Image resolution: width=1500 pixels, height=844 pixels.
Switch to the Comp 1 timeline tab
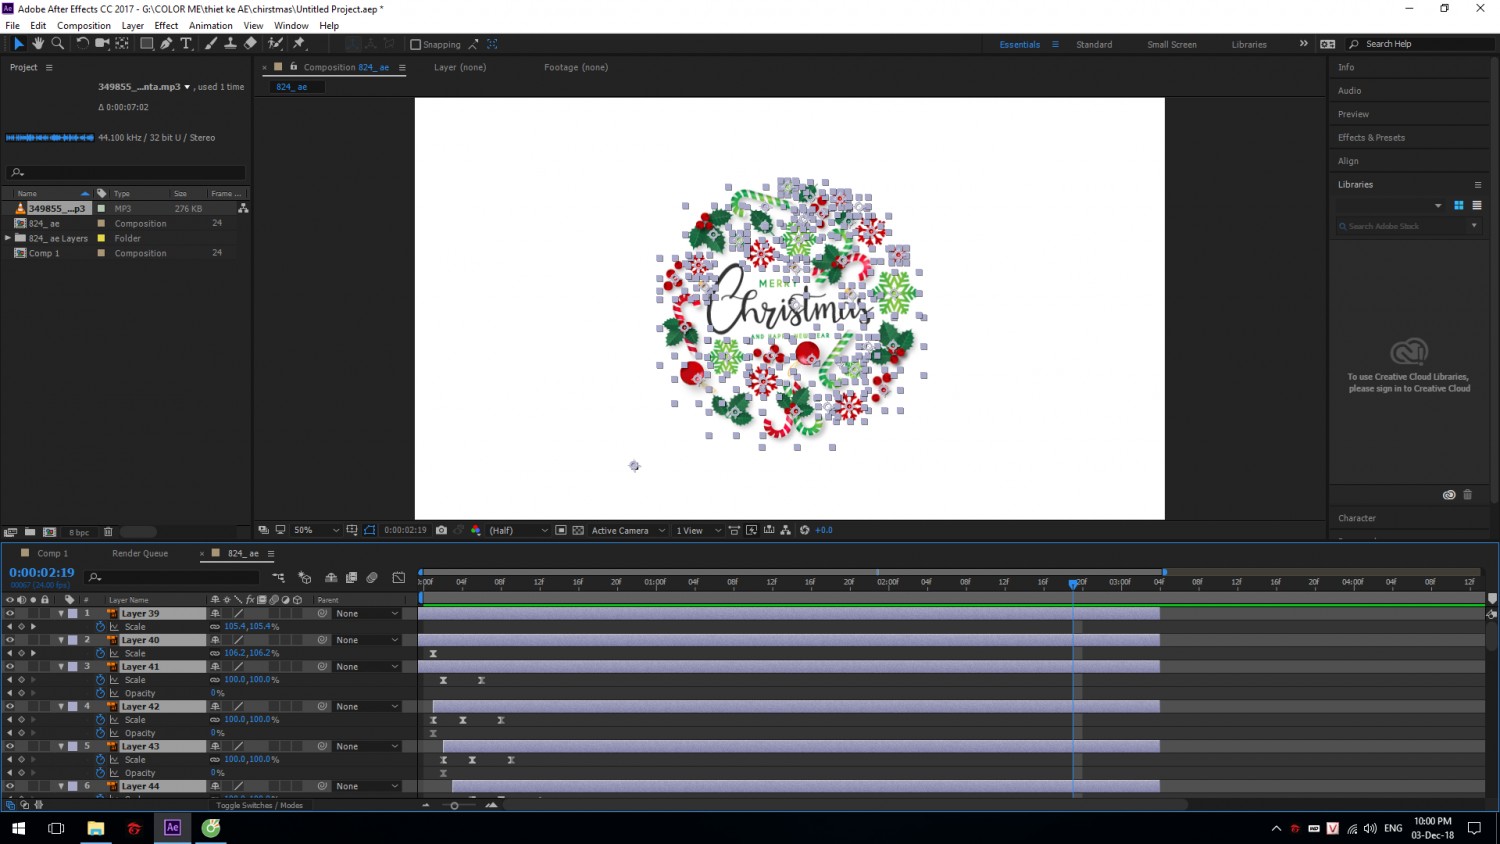click(x=53, y=553)
